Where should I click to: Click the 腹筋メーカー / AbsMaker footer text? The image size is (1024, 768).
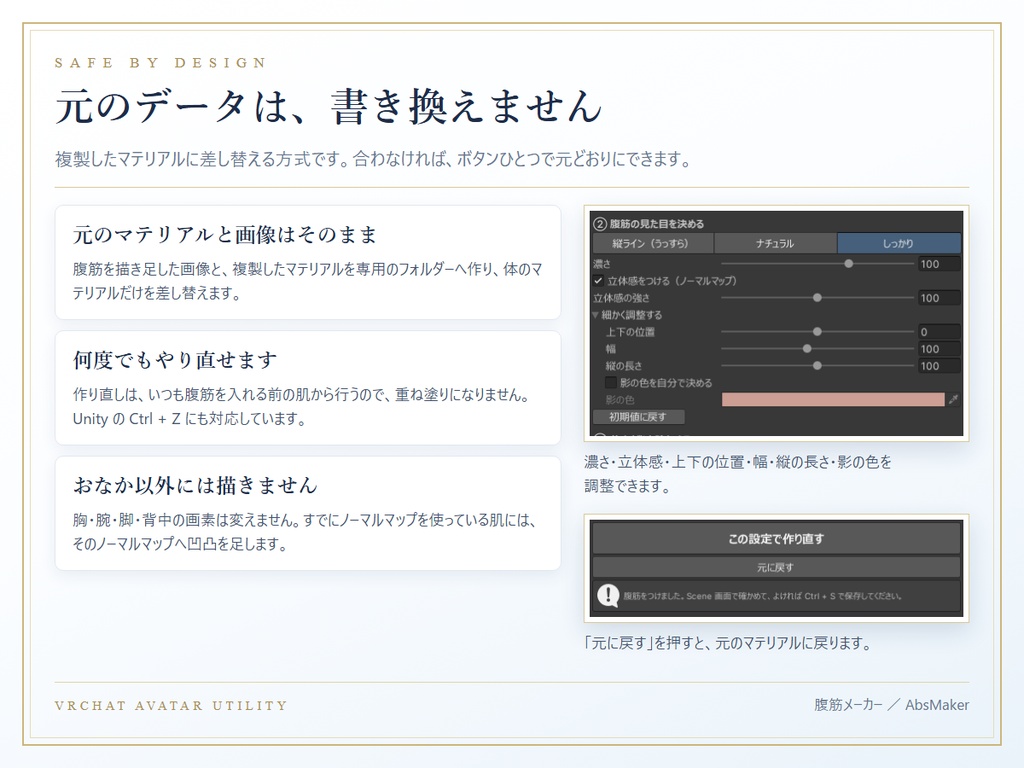891,705
